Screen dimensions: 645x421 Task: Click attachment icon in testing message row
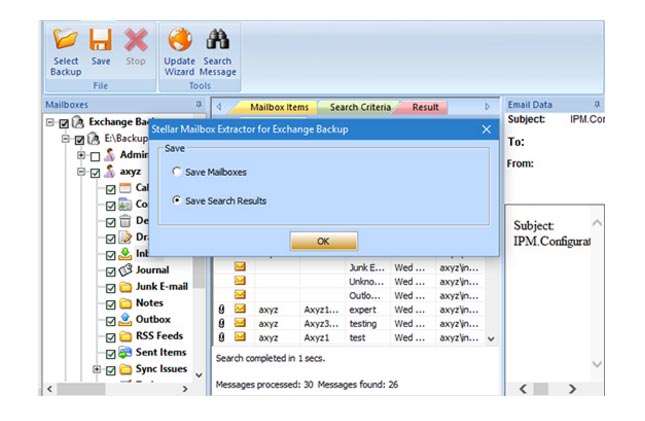222,323
